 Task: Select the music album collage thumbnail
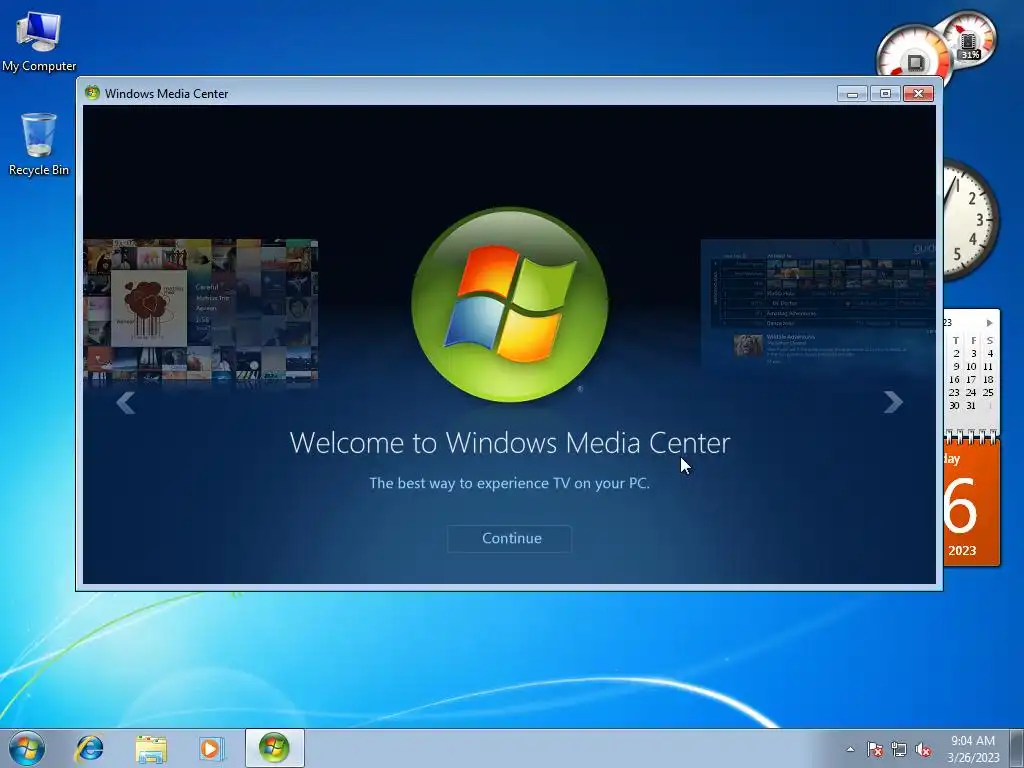[200, 310]
